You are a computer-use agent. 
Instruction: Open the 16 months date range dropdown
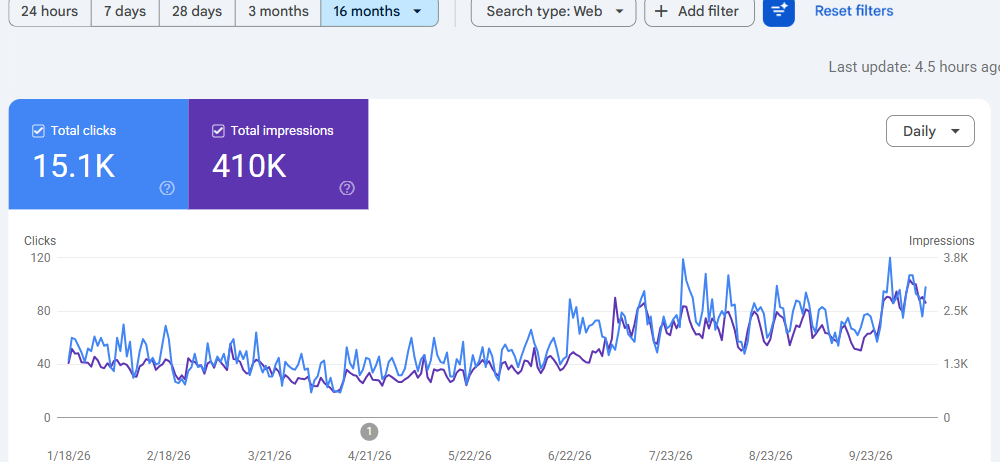379,11
